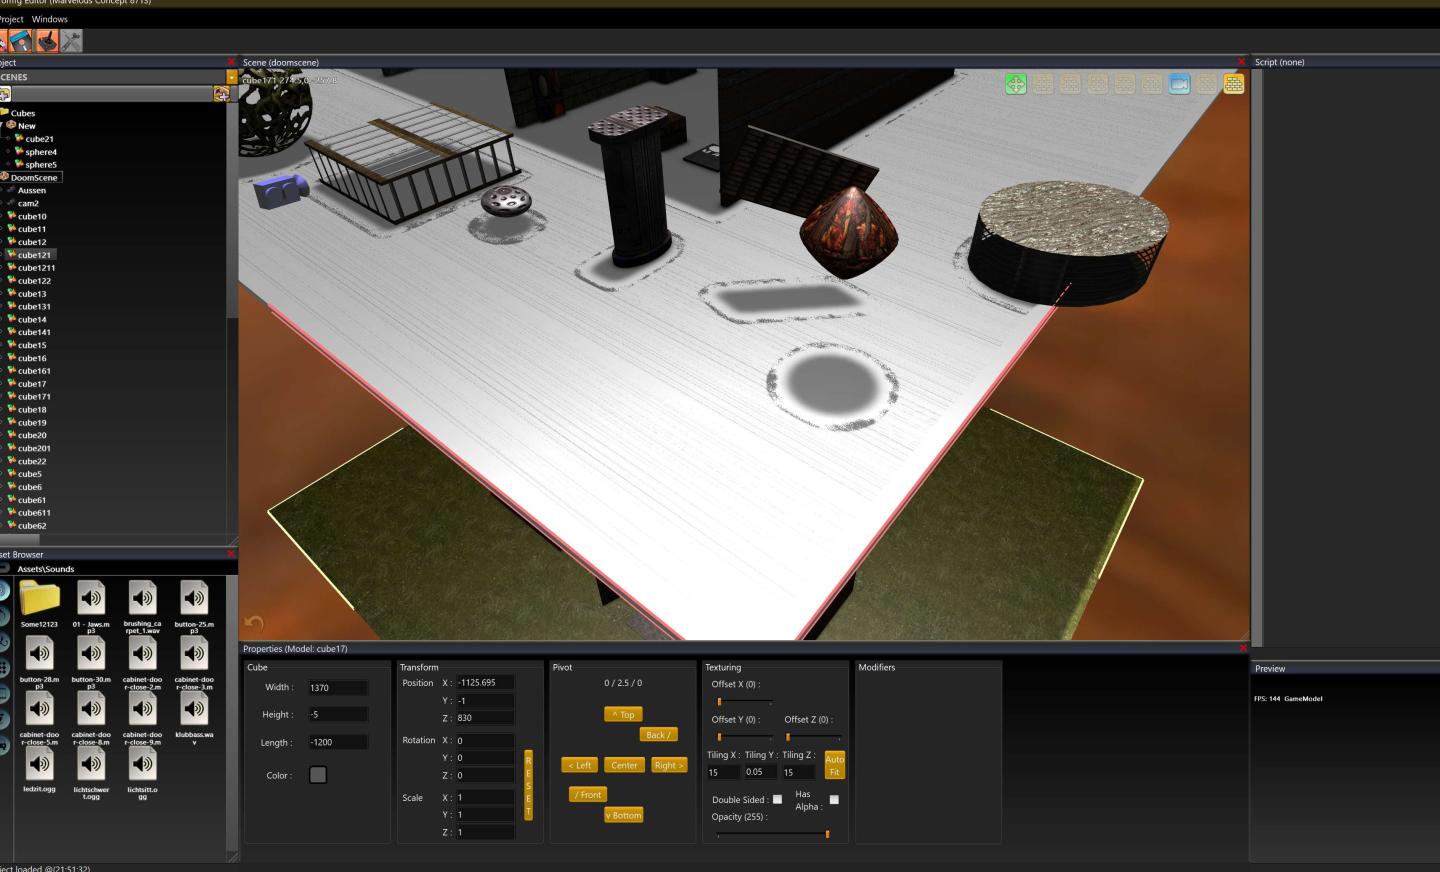
Task: Click the joystick play icon in toolbar
Action: [46, 41]
